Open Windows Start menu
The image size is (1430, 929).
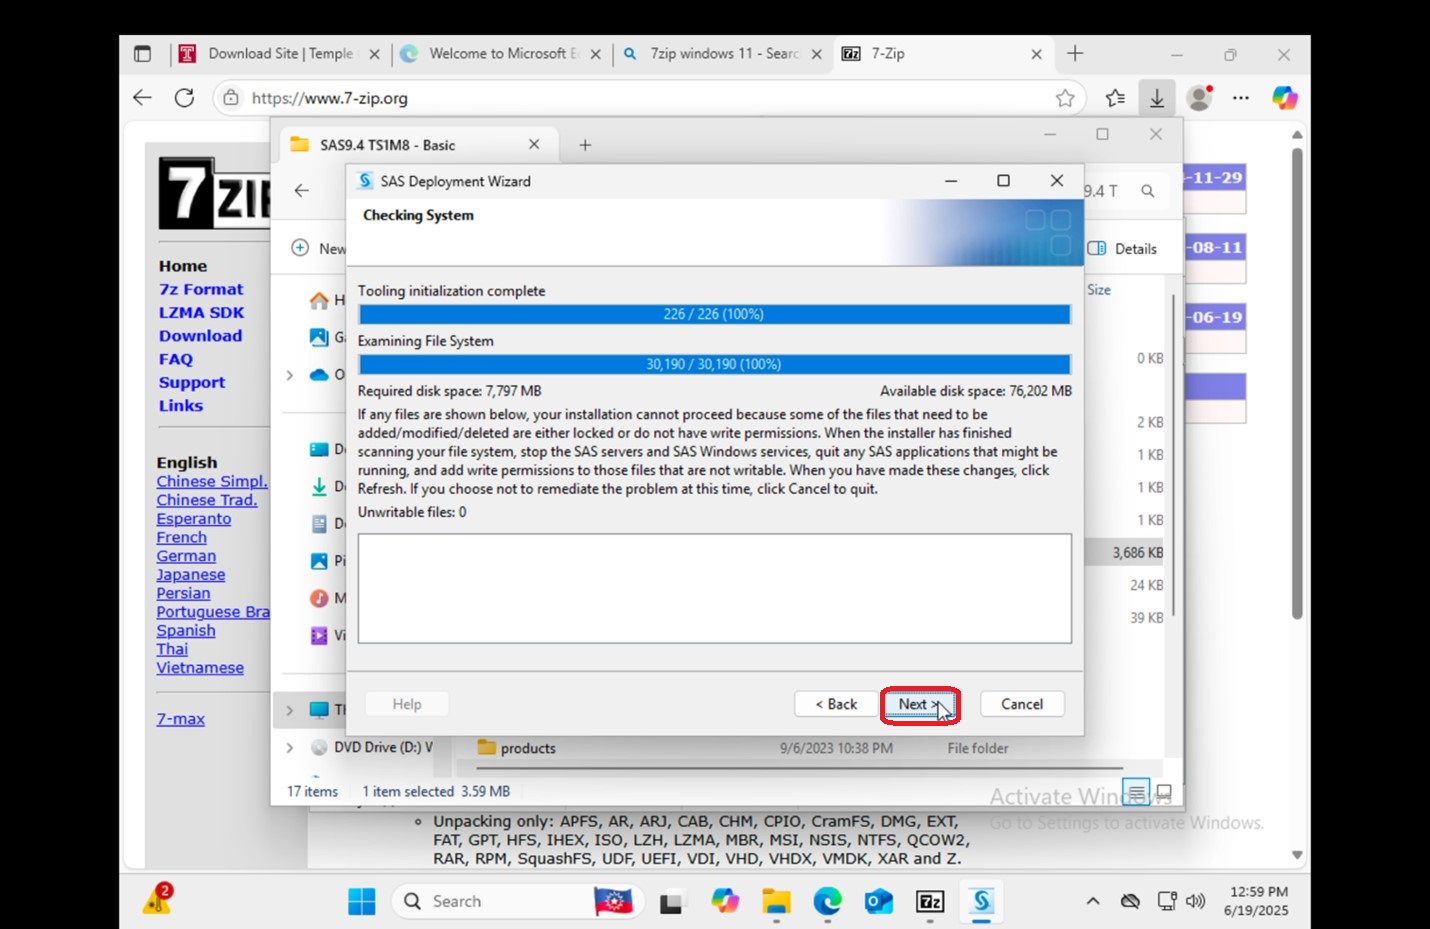tap(361, 902)
